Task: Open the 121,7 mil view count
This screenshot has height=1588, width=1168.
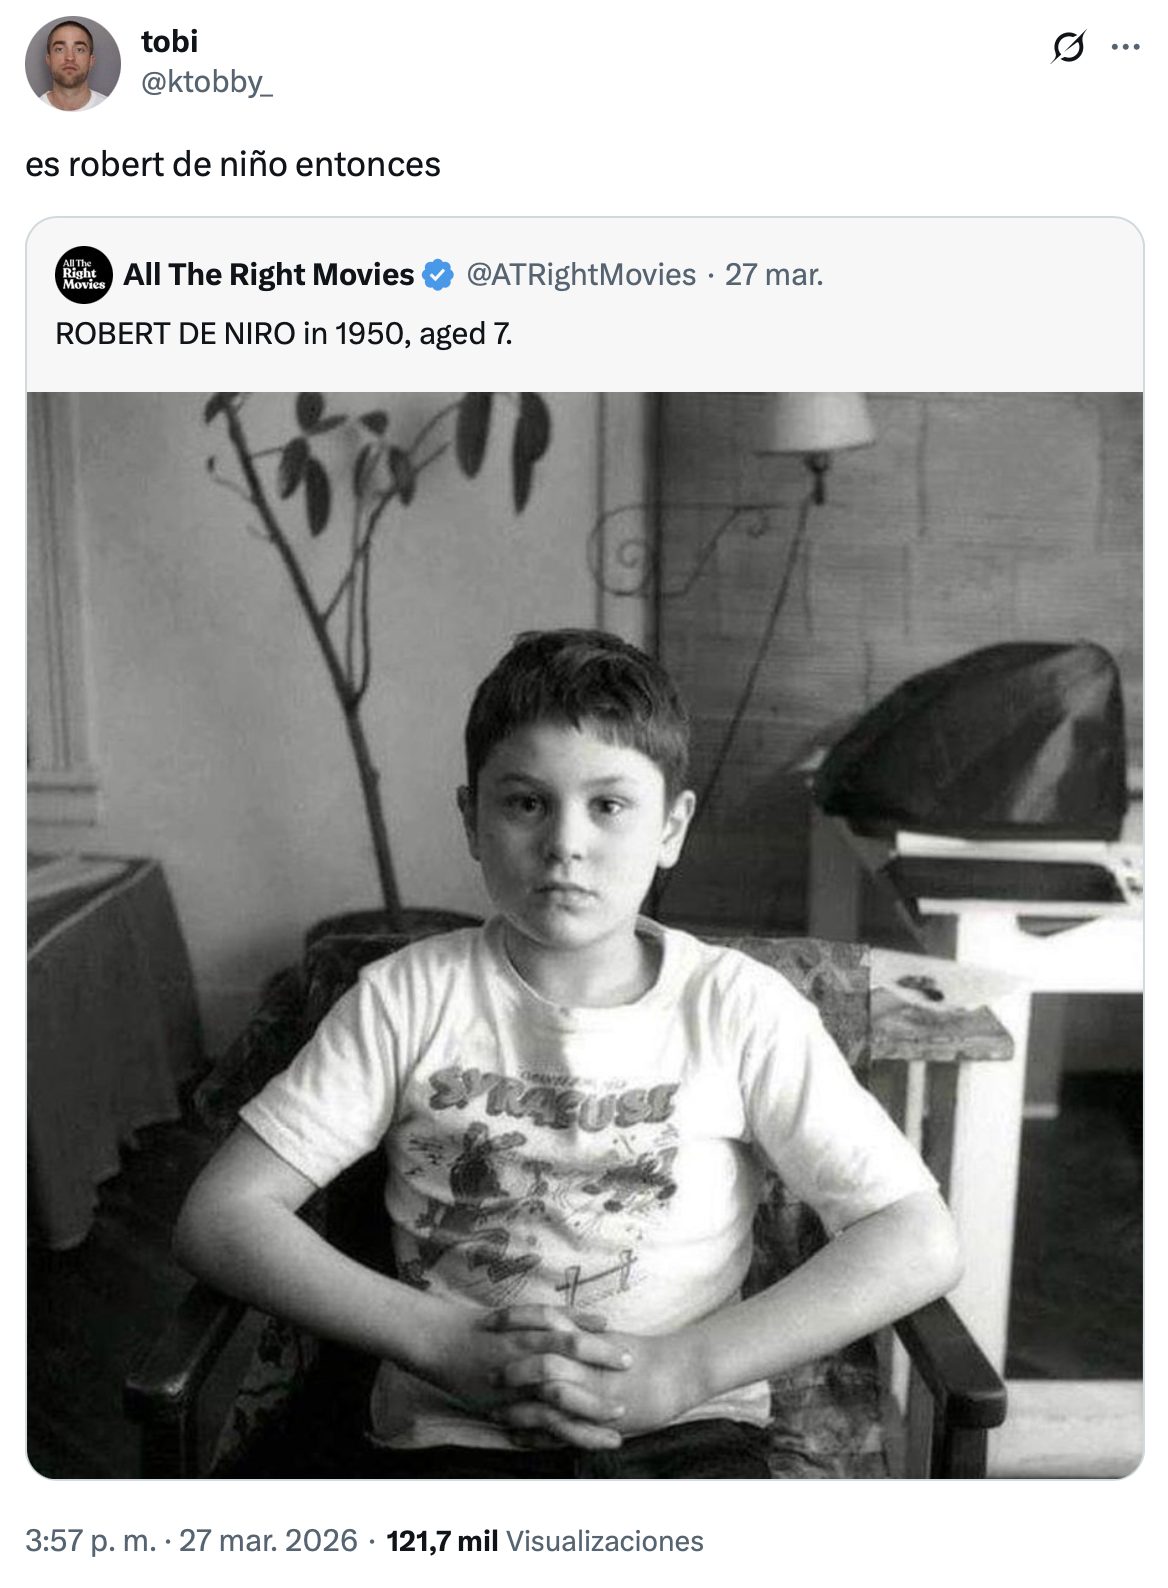Action: [x=441, y=1540]
